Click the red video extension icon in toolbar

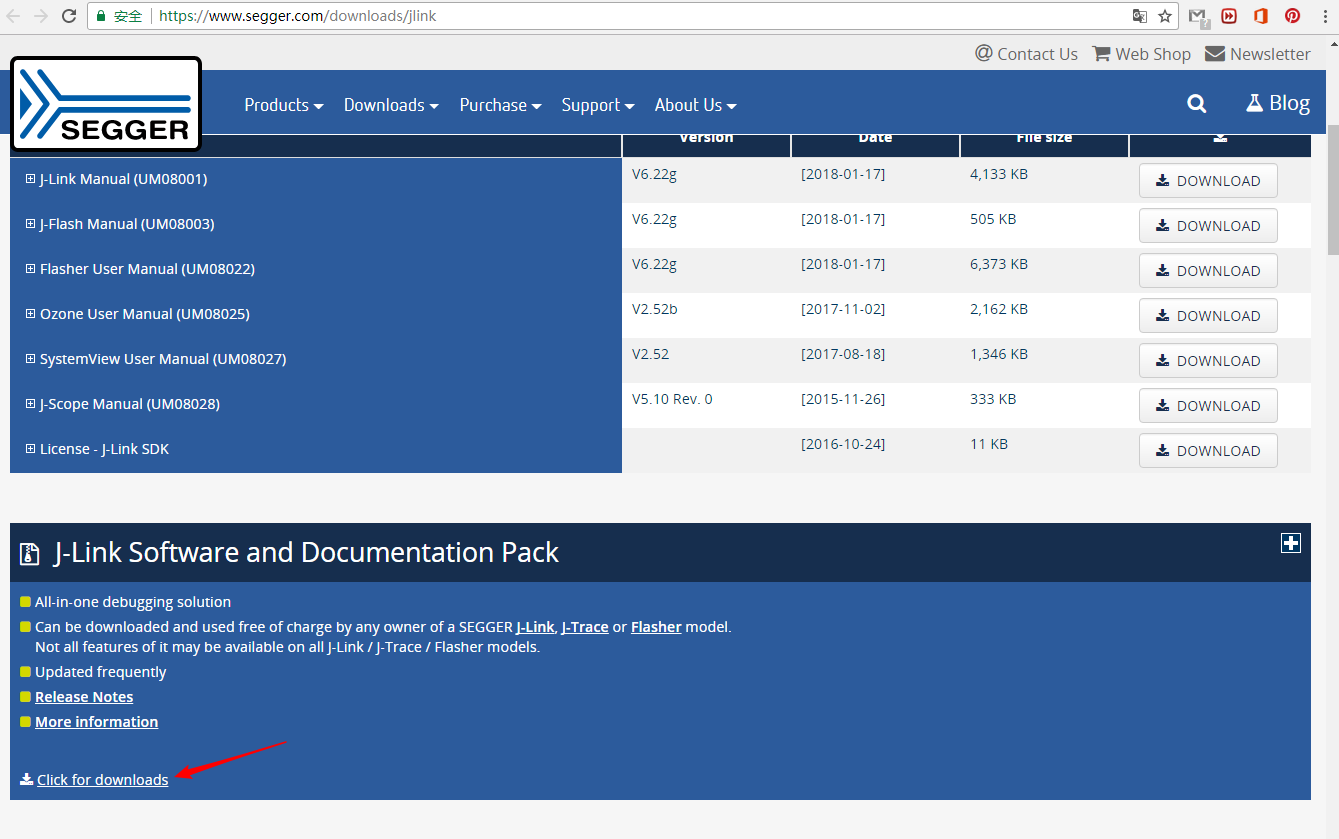click(x=1229, y=16)
